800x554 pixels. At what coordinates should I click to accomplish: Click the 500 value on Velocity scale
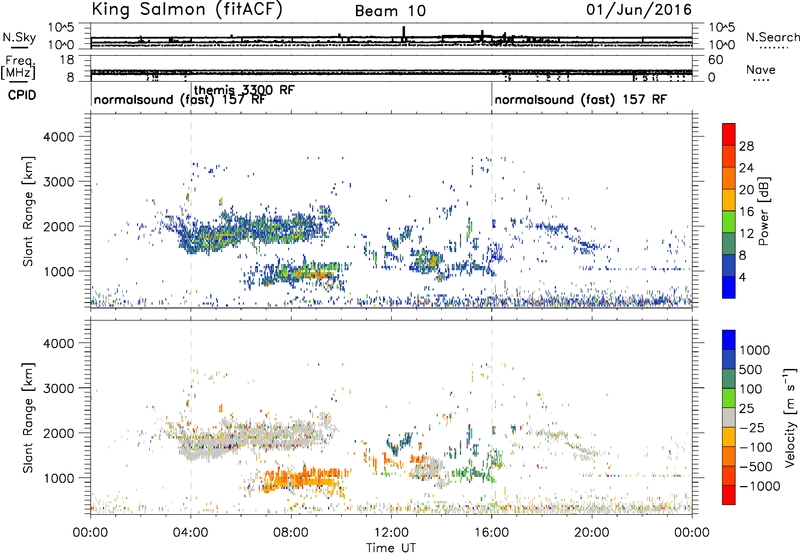(750, 370)
